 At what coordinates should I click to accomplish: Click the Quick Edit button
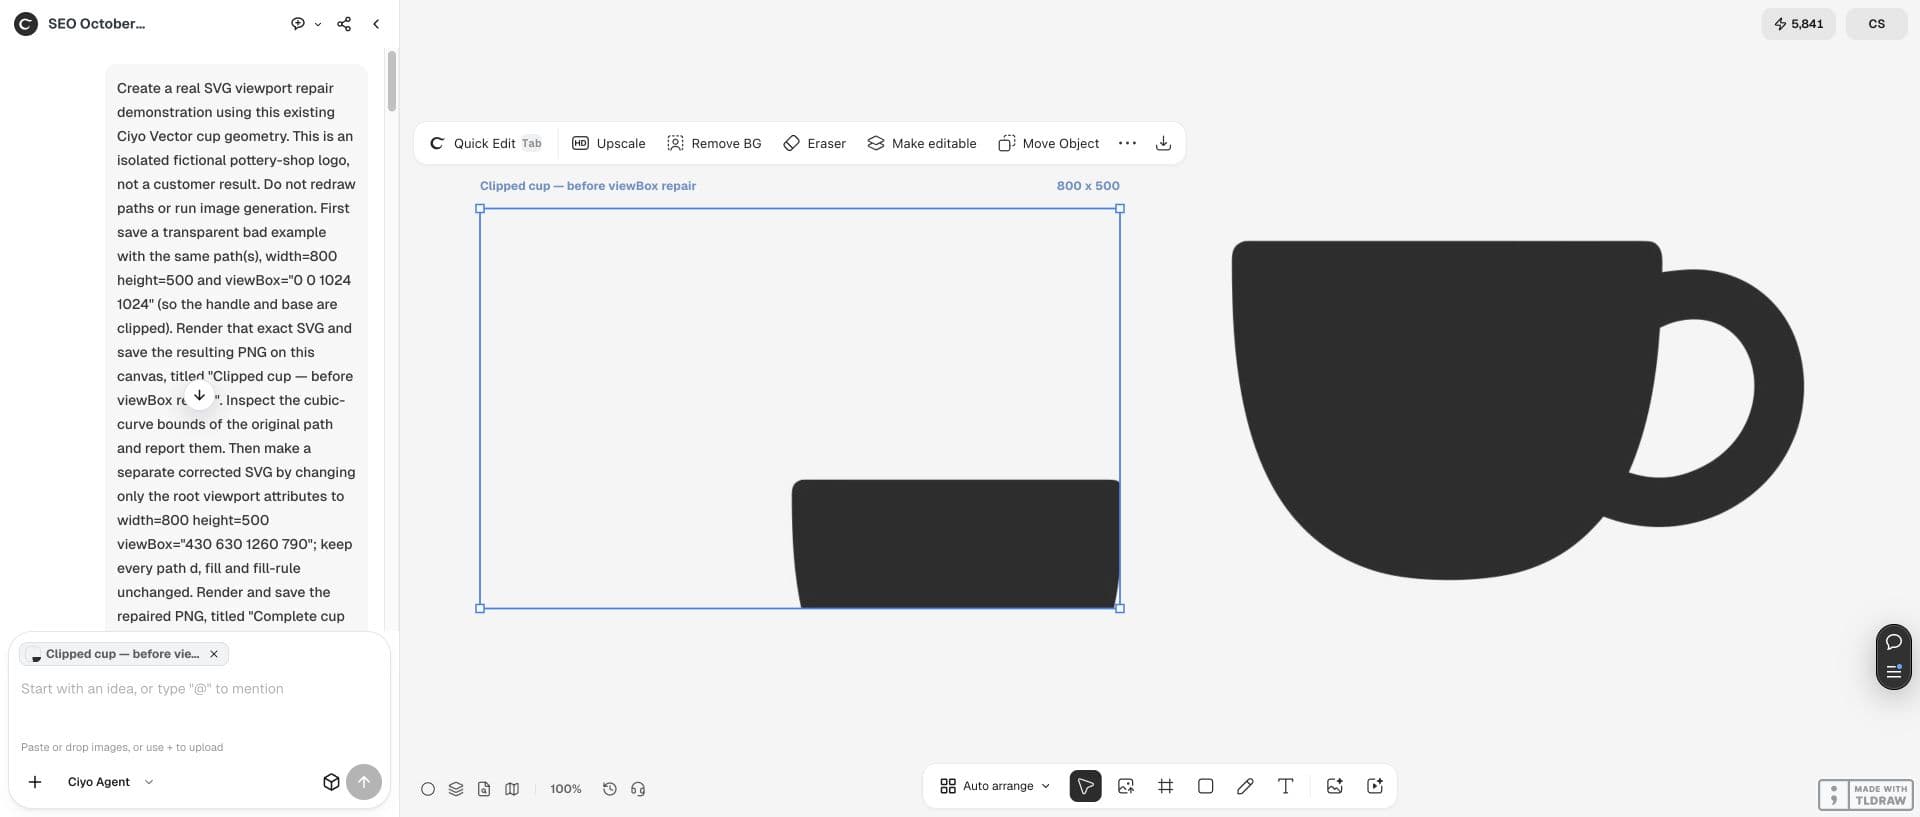click(x=486, y=143)
